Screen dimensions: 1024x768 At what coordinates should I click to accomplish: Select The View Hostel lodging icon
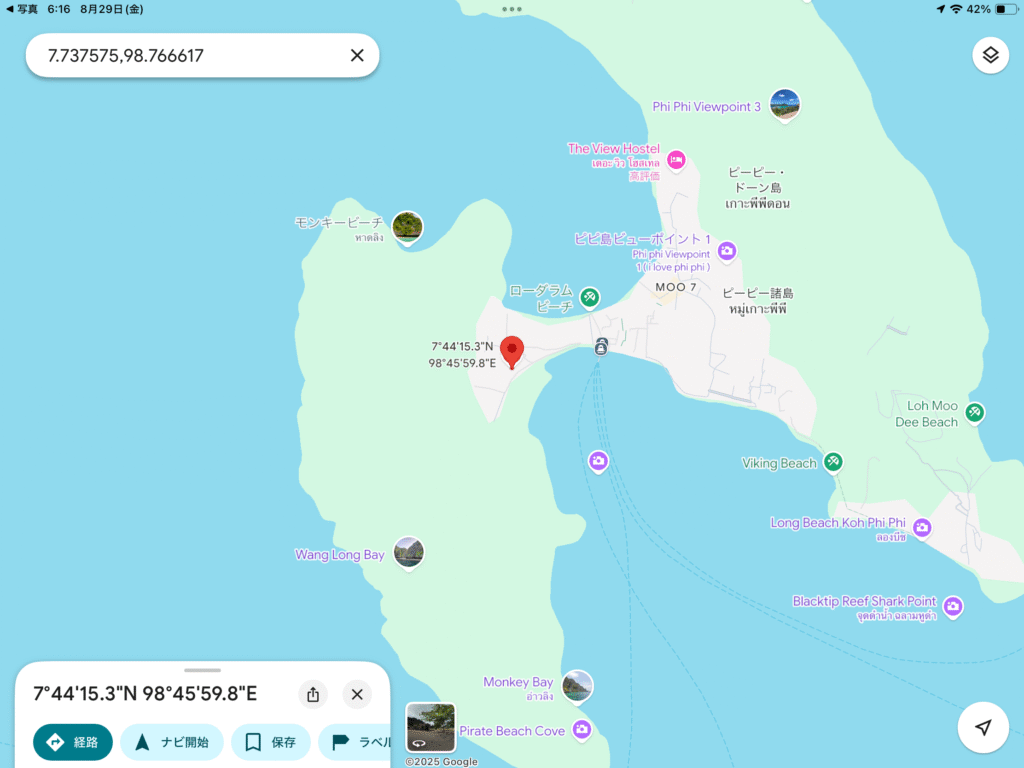tap(676, 160)
